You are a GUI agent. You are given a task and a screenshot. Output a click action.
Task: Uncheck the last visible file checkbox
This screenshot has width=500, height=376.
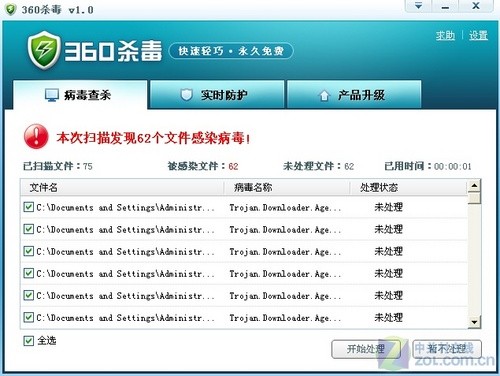(28, 317)
